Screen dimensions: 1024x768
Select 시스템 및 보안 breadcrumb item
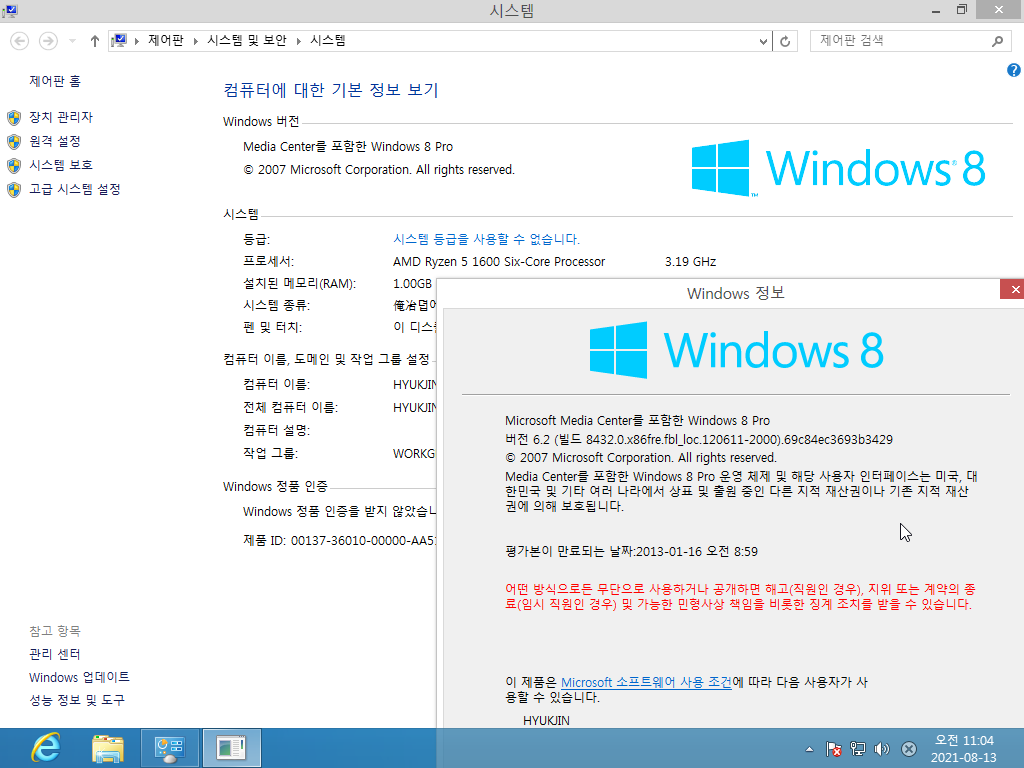coord(247,40)
